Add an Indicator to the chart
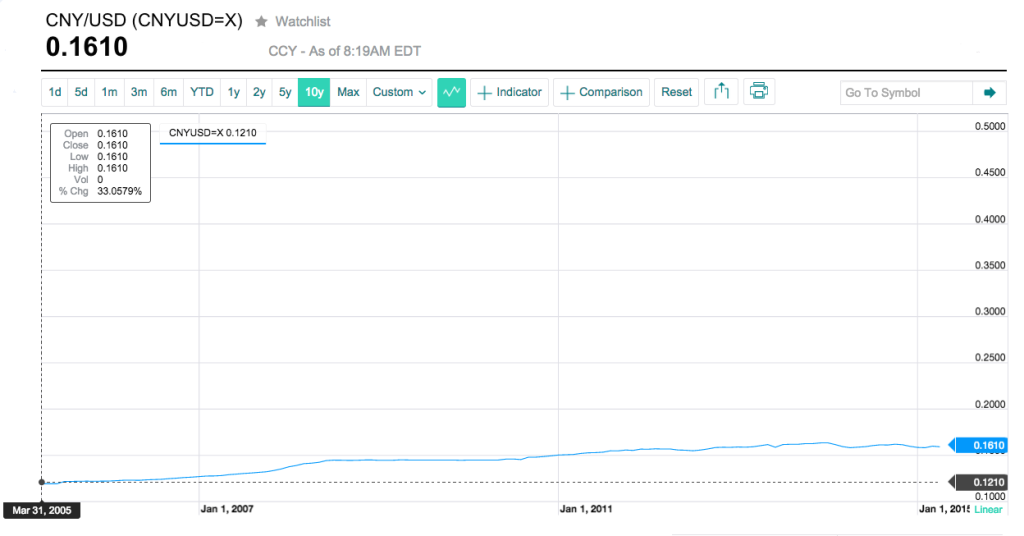 [509, 92]
